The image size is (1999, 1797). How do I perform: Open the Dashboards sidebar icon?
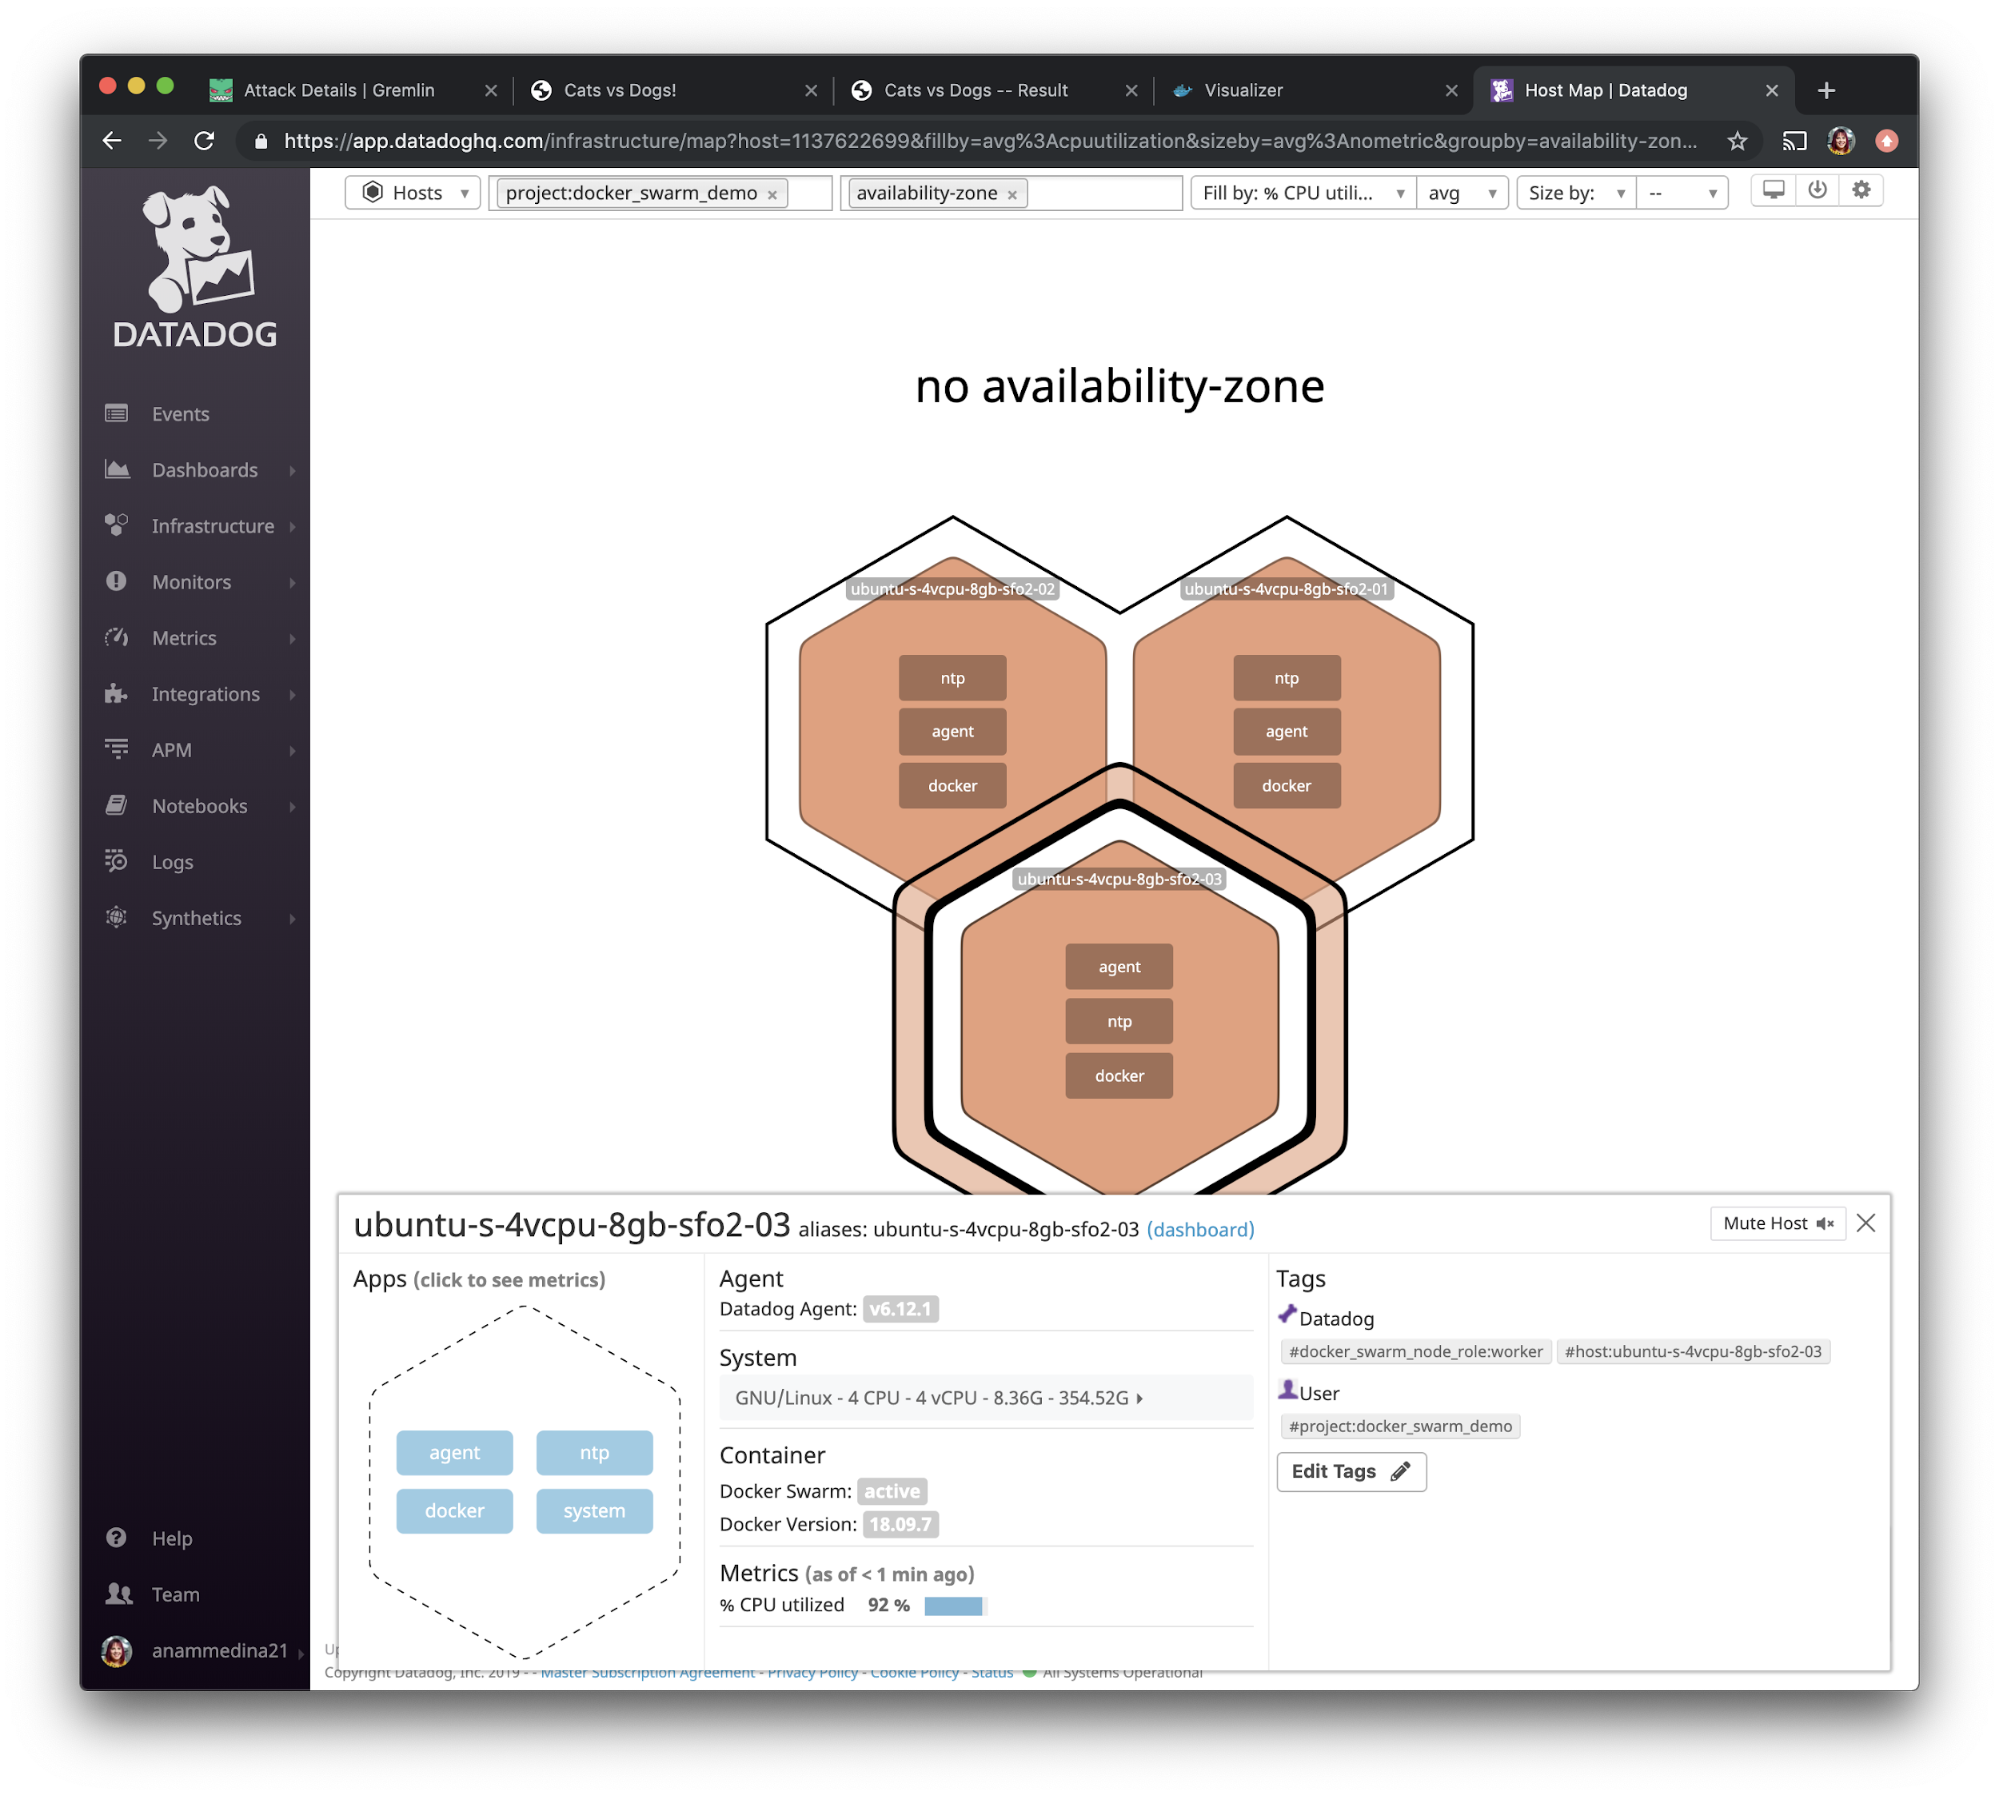(x=117, y=469)
